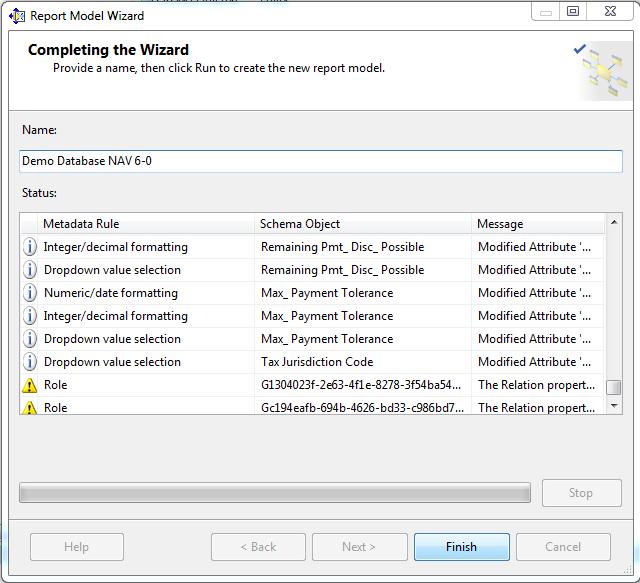Click the Report Model Wizard title icon
The image size is (640, 583).
17,16
